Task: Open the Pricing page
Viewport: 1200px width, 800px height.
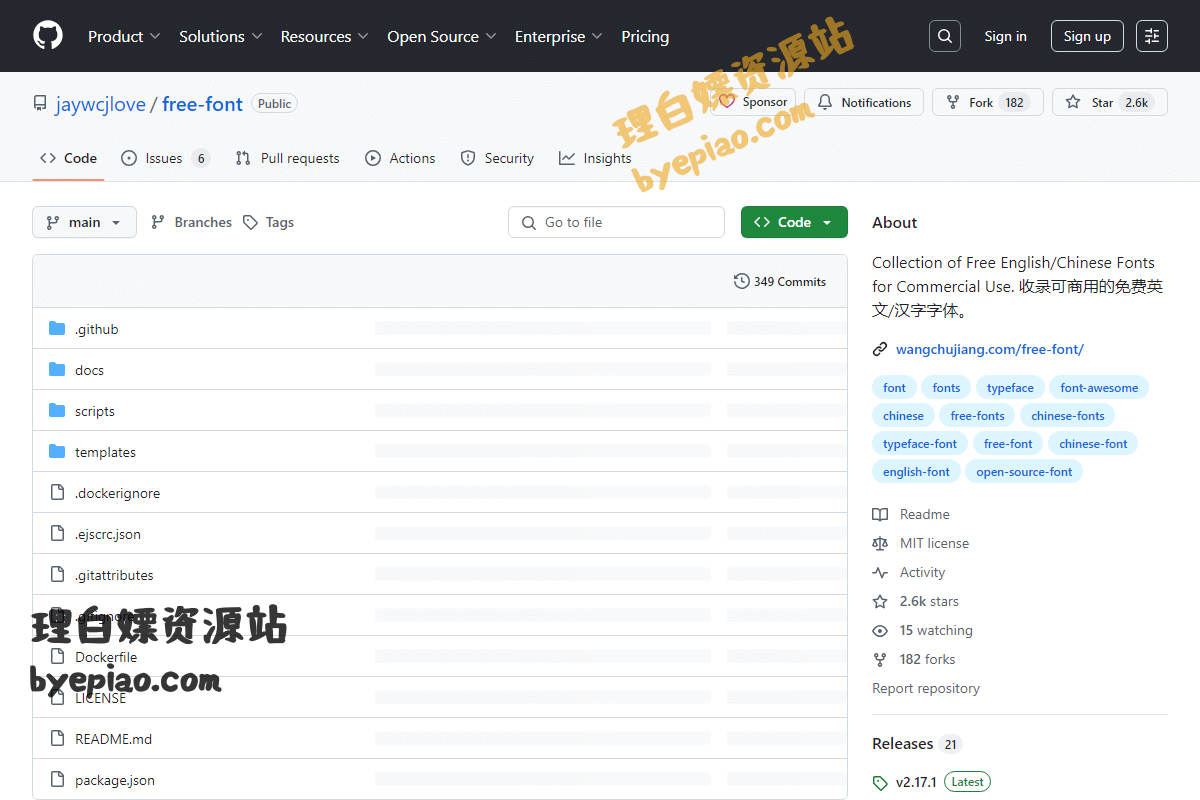Action: 645,36
